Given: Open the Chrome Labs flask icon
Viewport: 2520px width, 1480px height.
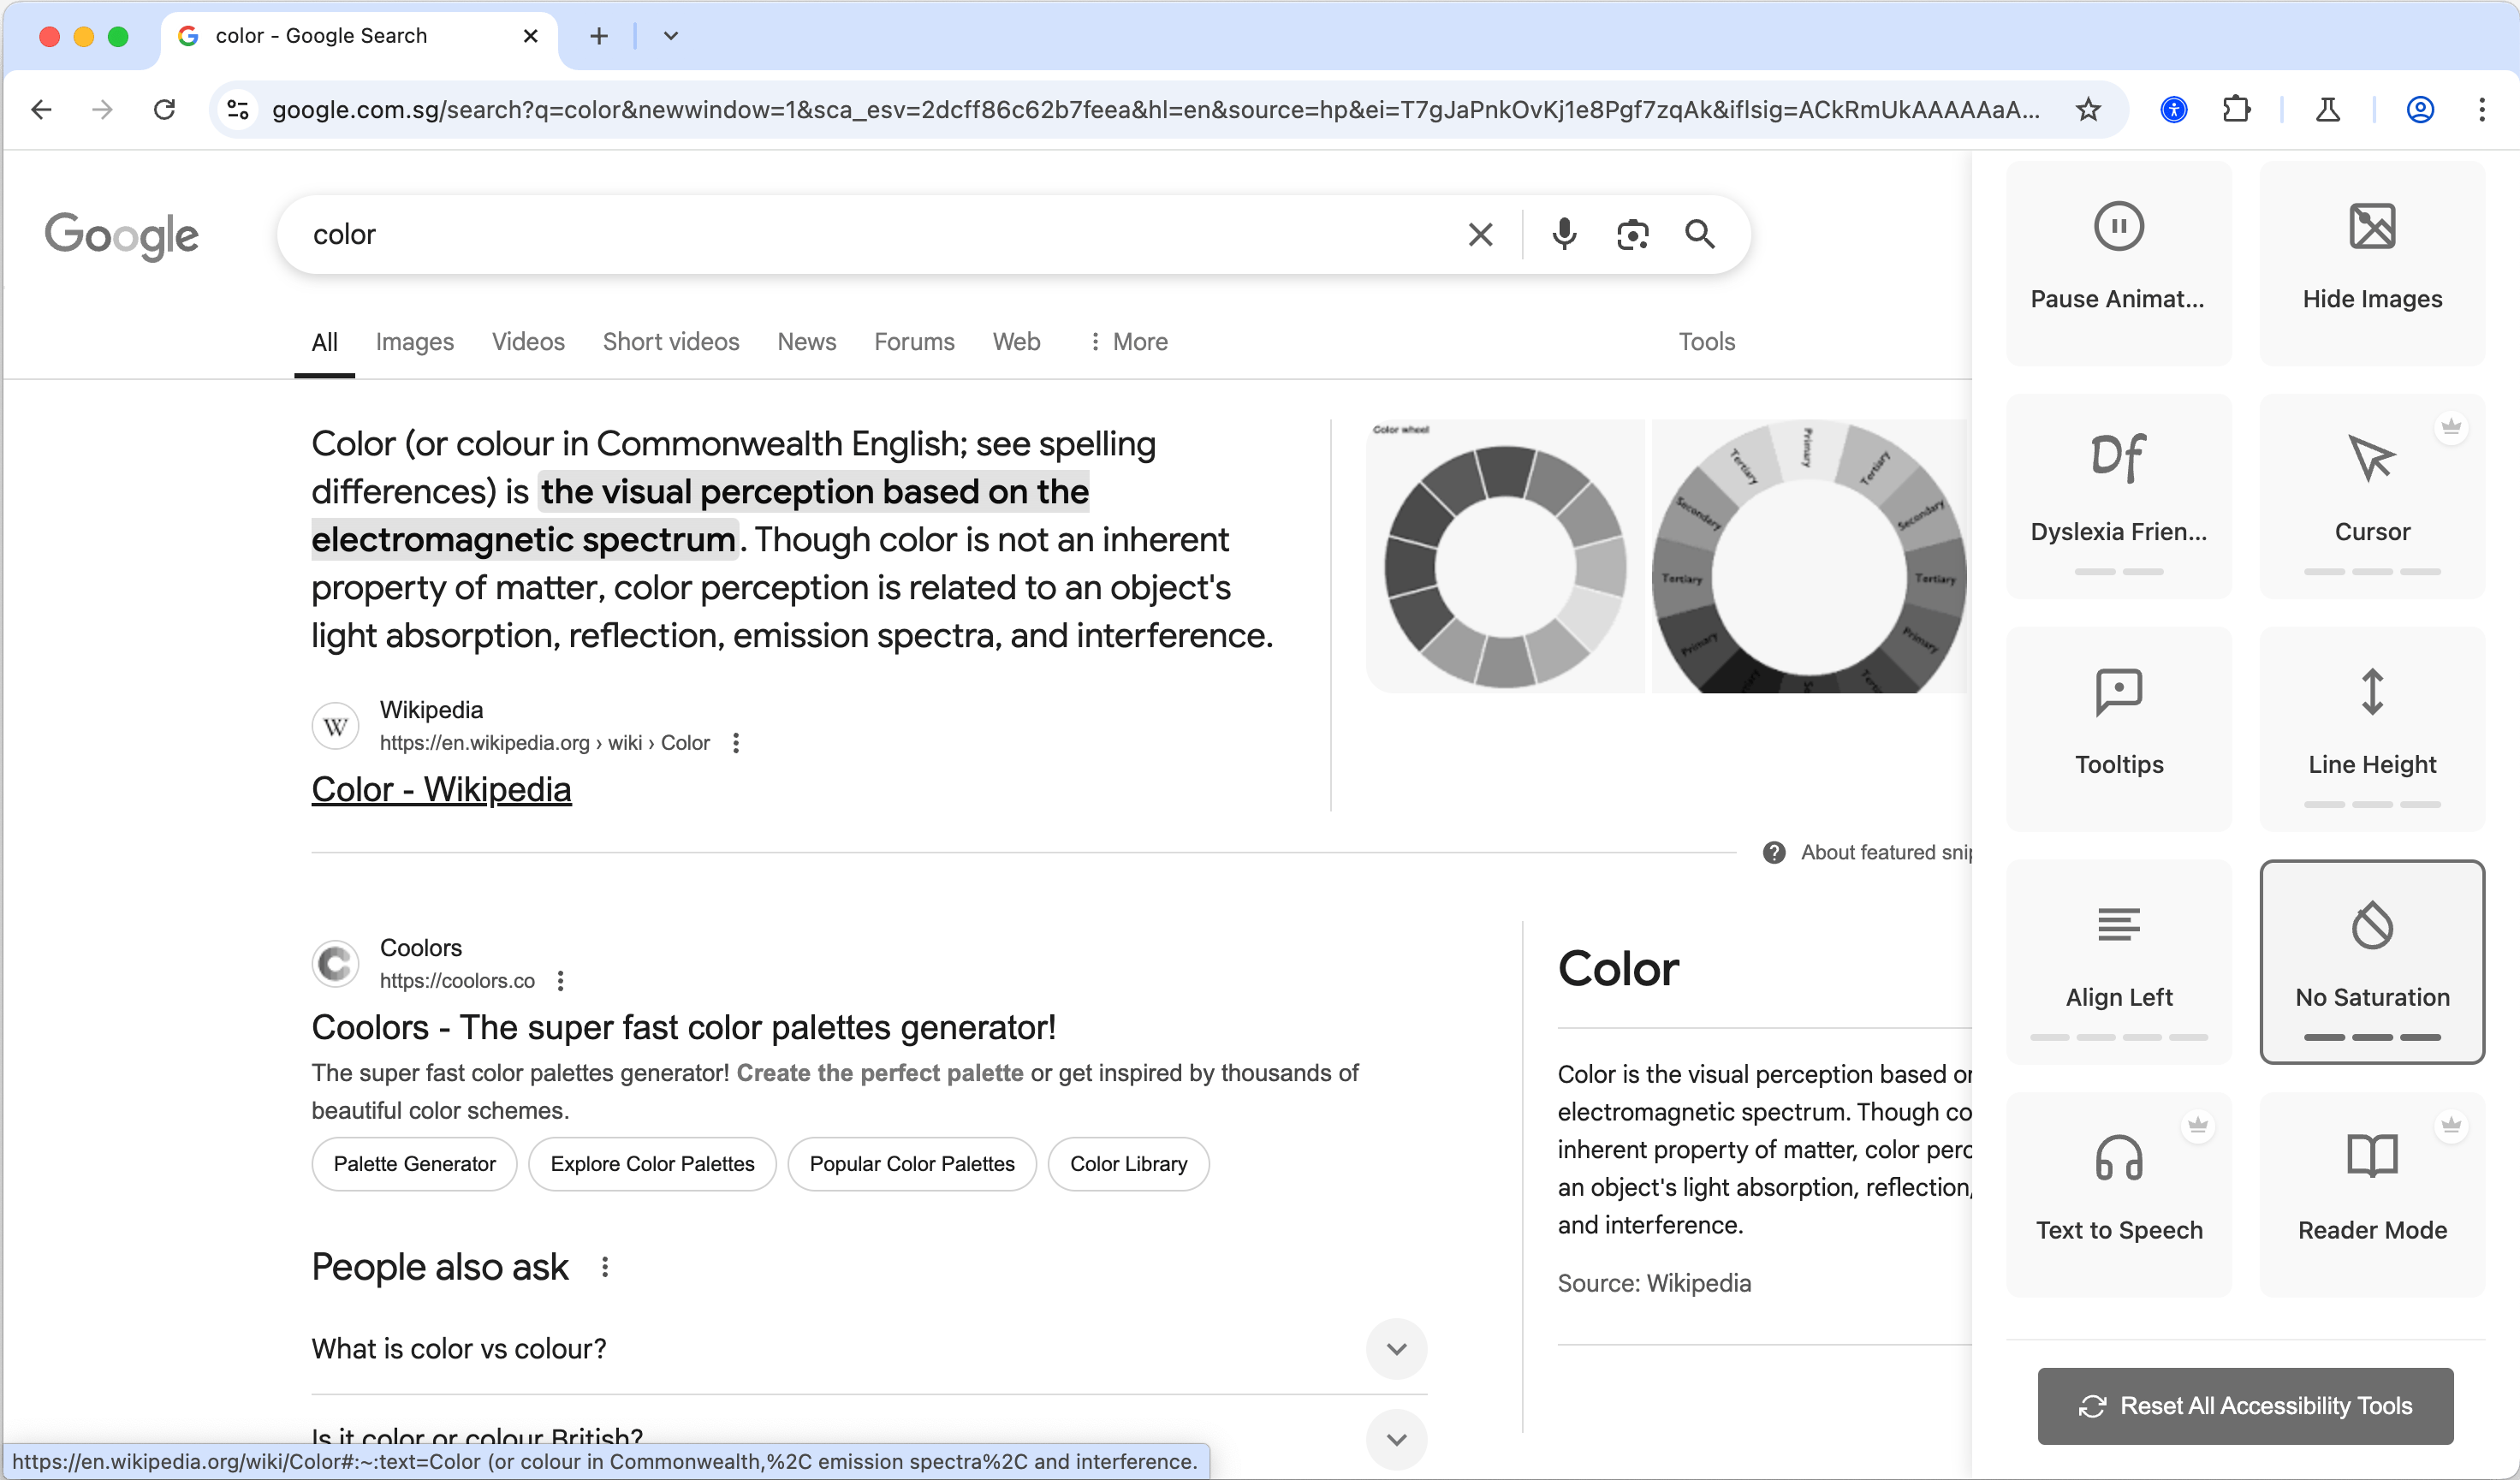Looking at the screenshot, I should (2328, 109).
